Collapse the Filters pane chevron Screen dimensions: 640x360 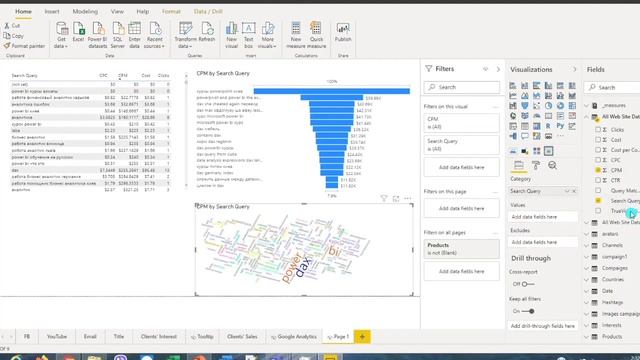(498, 69)
